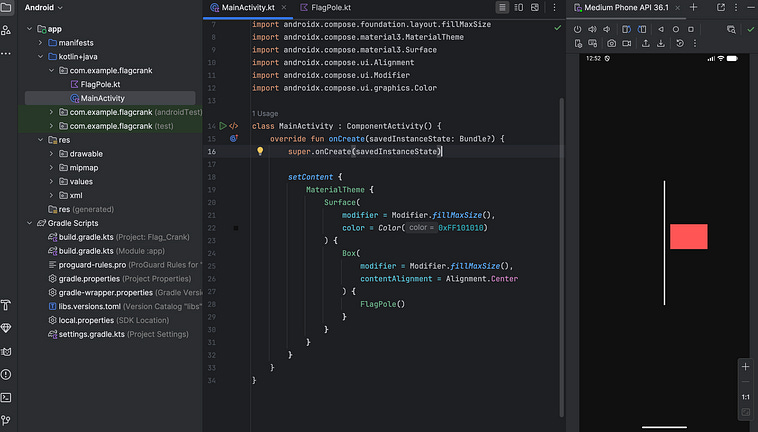Image resolution: width=758 pixels, height=432 pixels.
Task: Click the color swatch gutter on line 22
Action: [x=236, y=228]
